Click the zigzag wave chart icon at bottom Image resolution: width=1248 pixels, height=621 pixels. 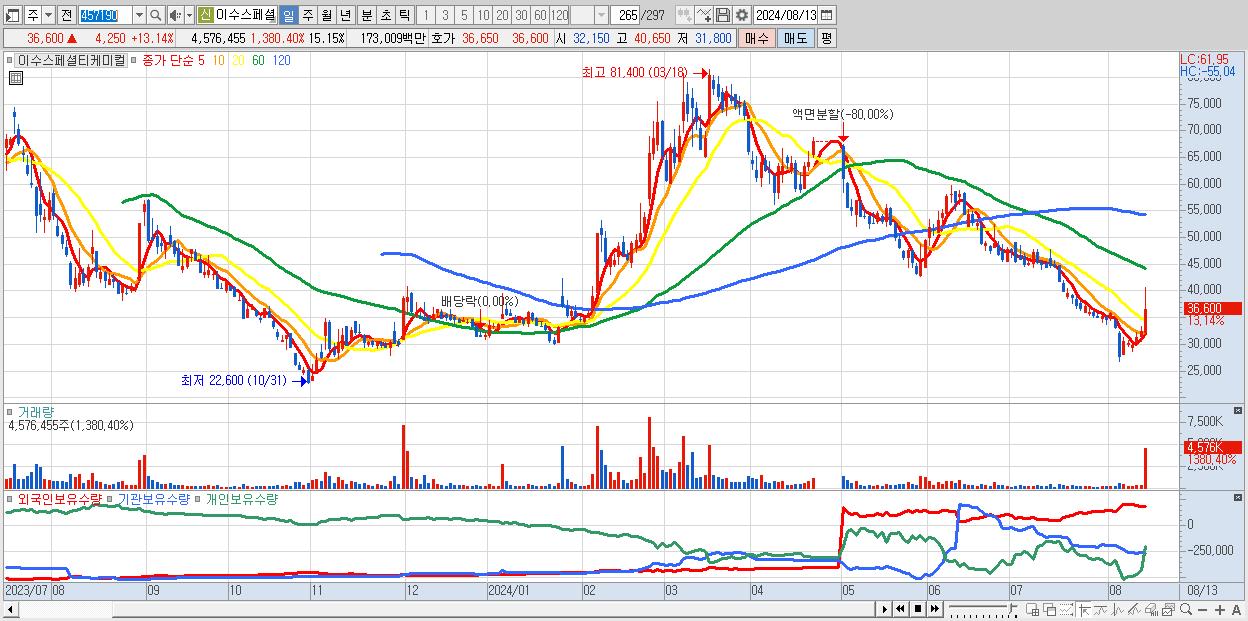click(x=1117, y=610)
